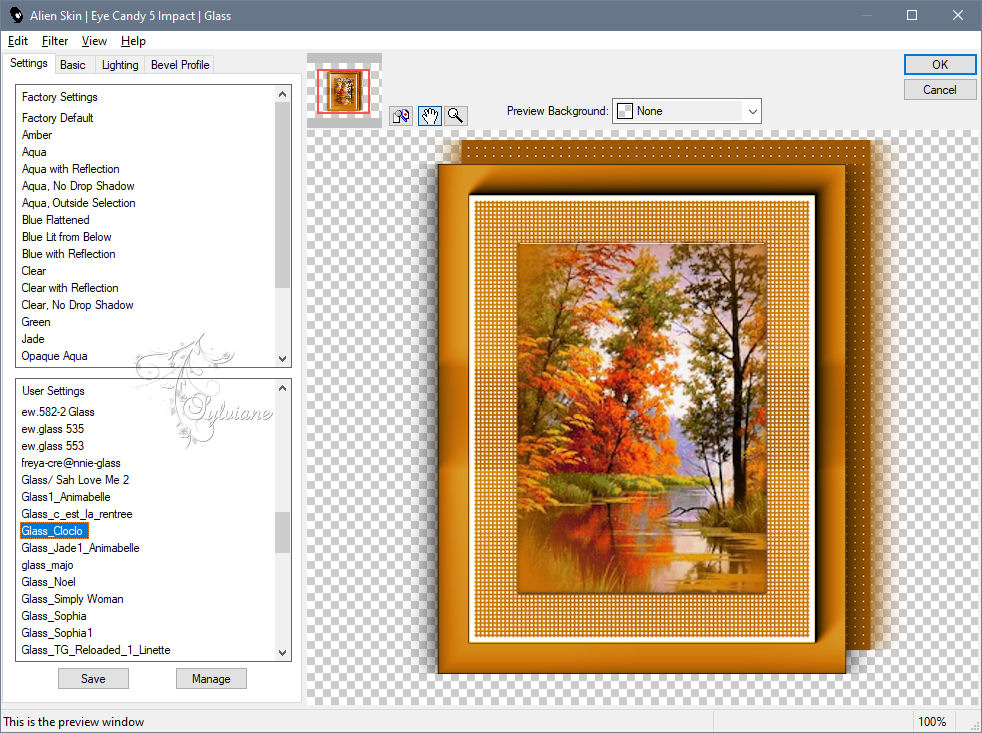Select the Aqua preset
982x733 pixels.
pyautogui.click(x=34, y=152)
